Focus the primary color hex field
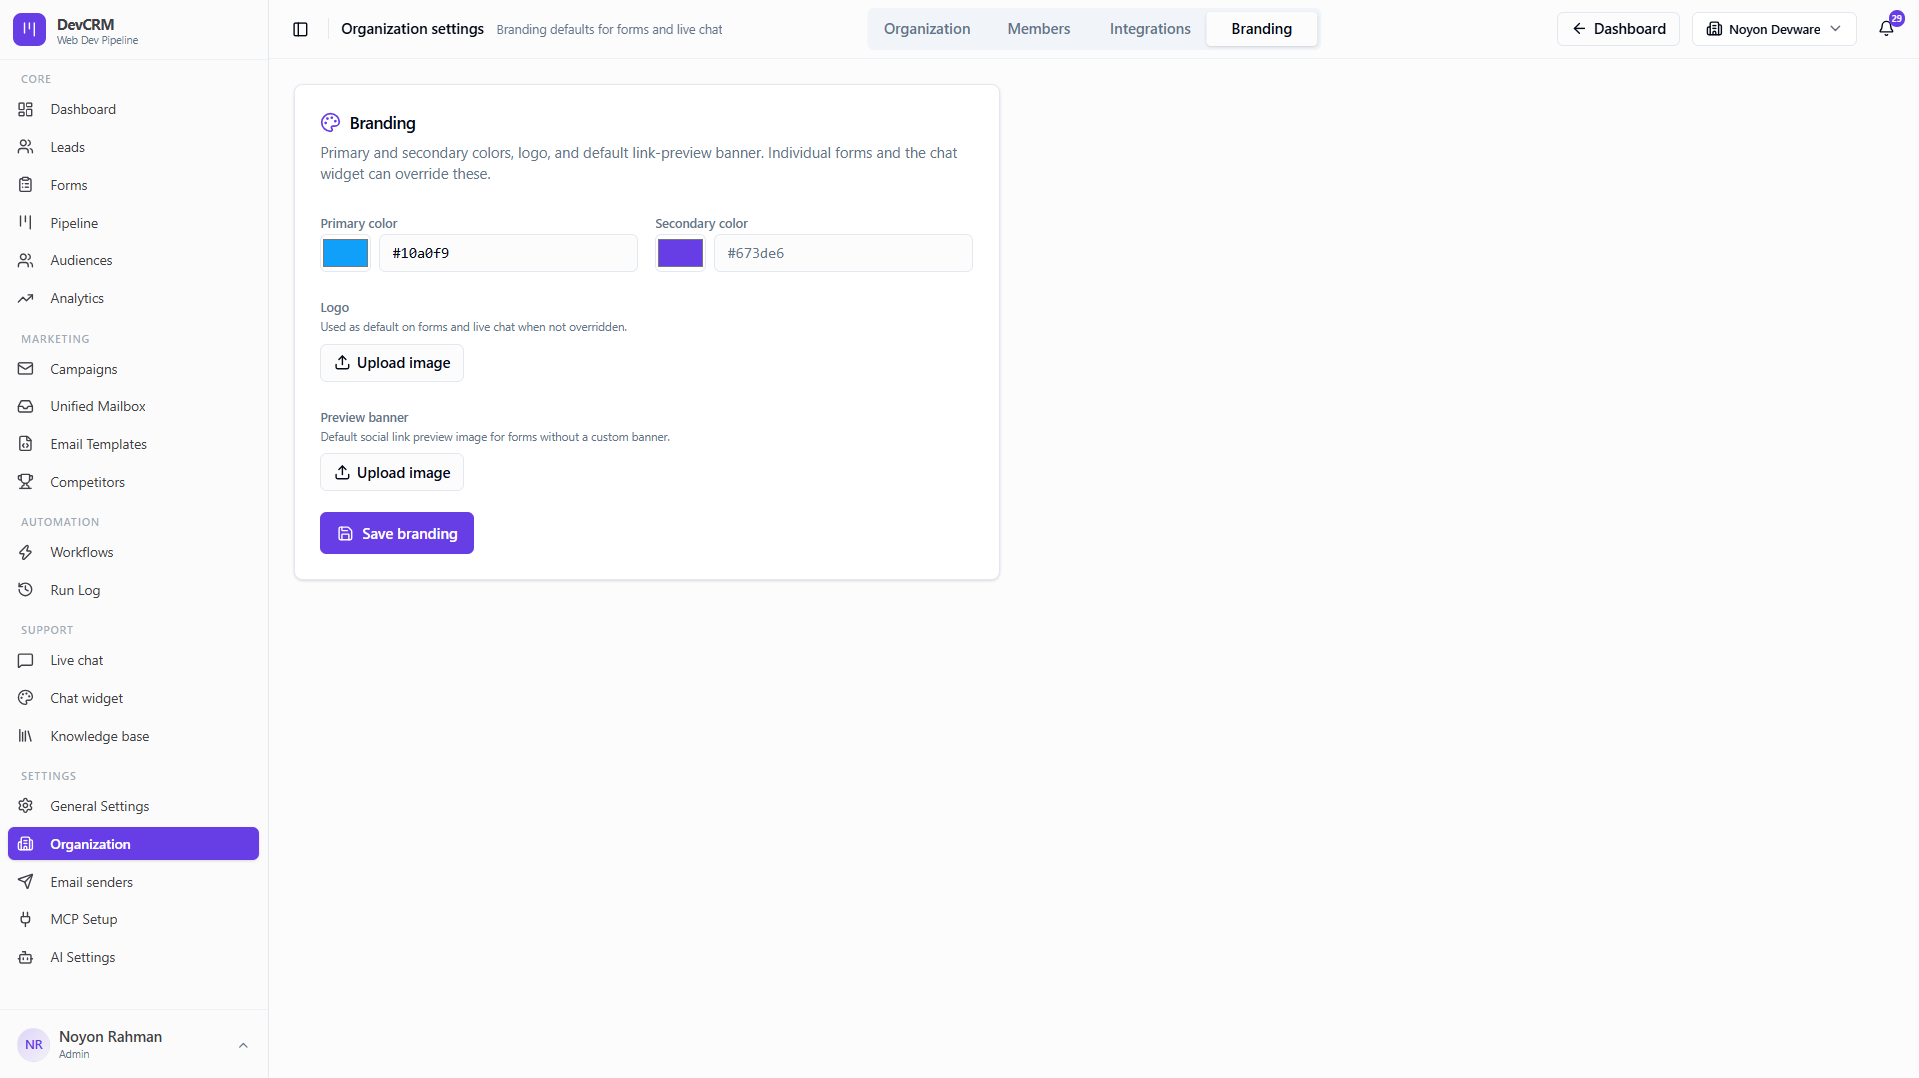1919x1078 pixels. pos(508,253)
